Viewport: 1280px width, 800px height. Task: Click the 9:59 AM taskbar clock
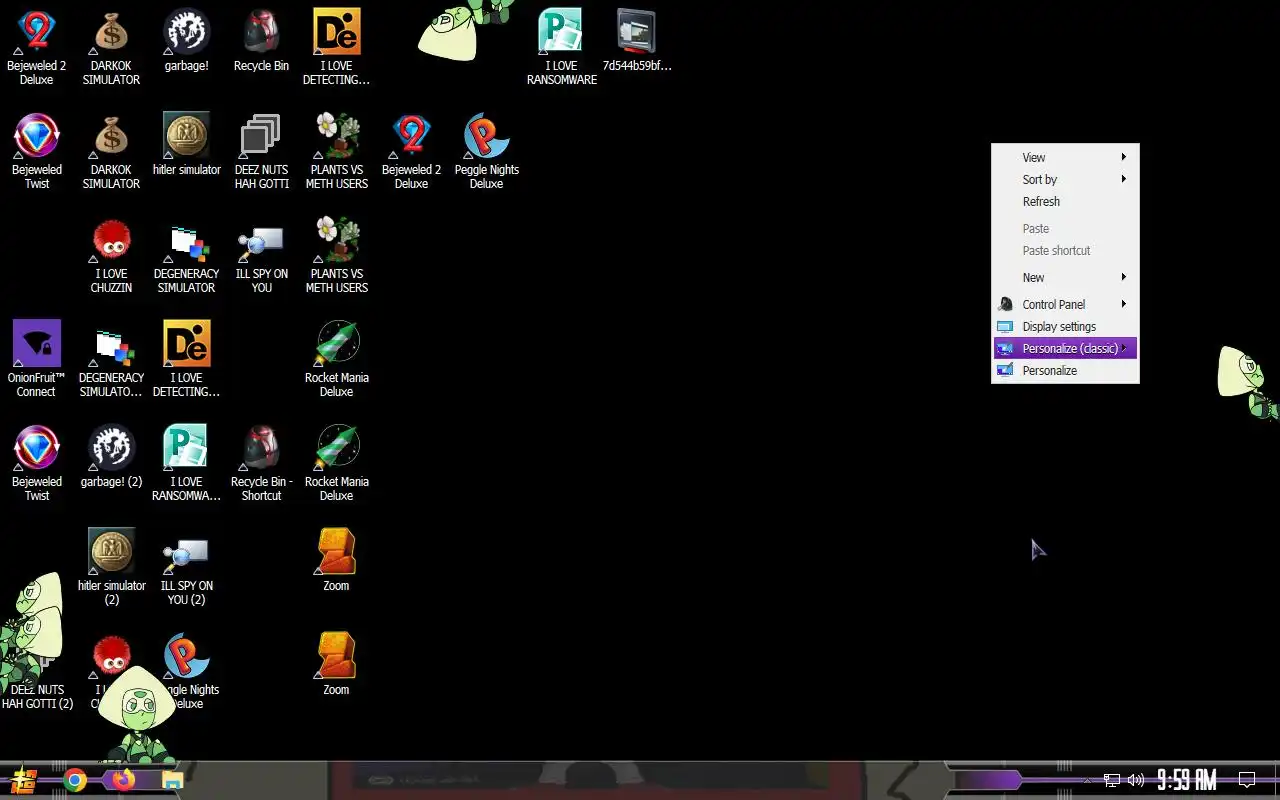pyautogui.click(x=1186, y=780)
